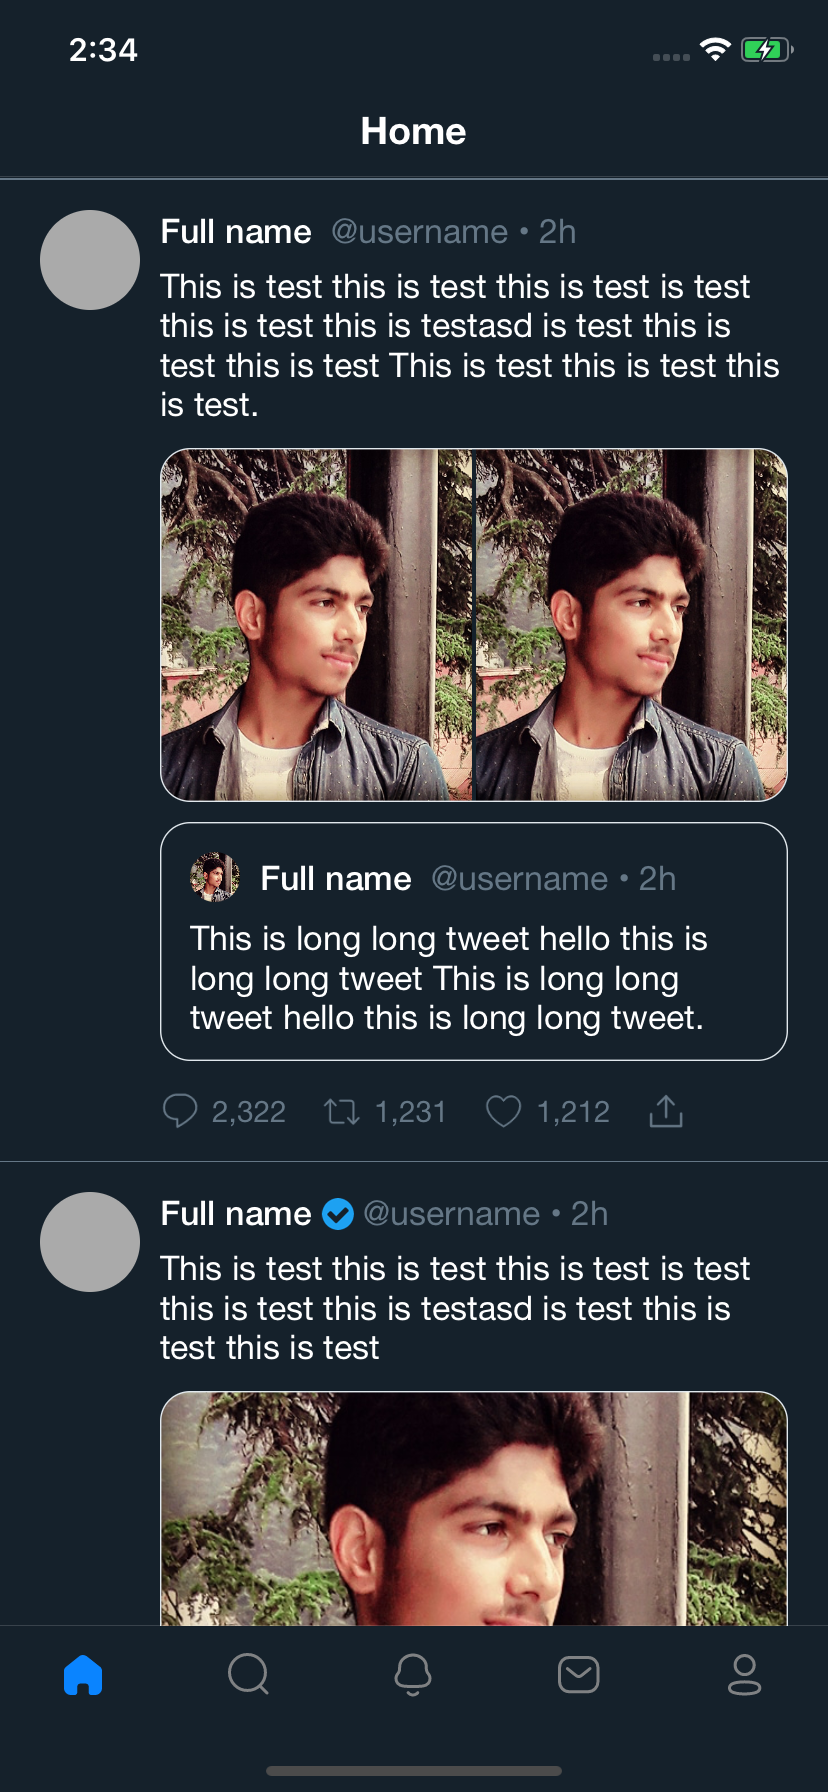828x1792 pixels.
Task: Open the photo in second tweet
Action: [x=474, y=1508]
